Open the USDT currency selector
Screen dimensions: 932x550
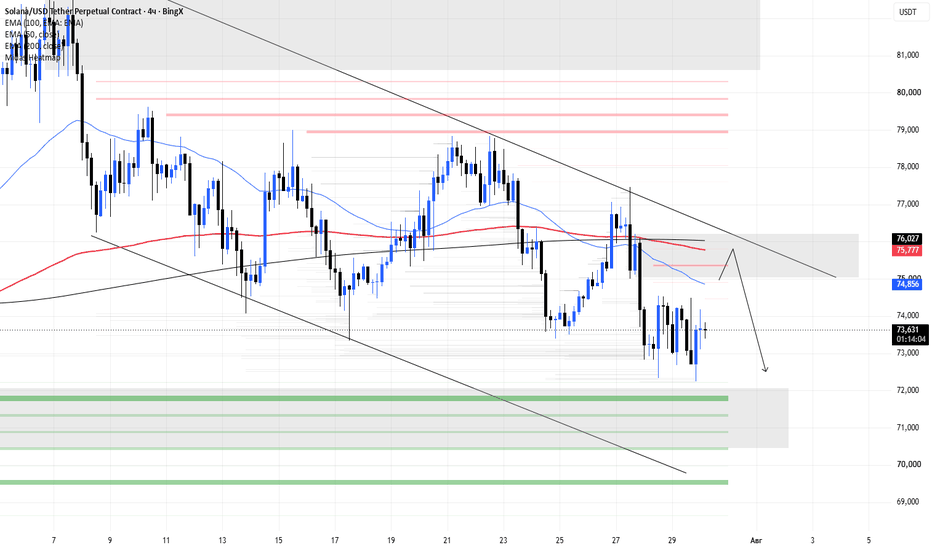coord(907,12)
